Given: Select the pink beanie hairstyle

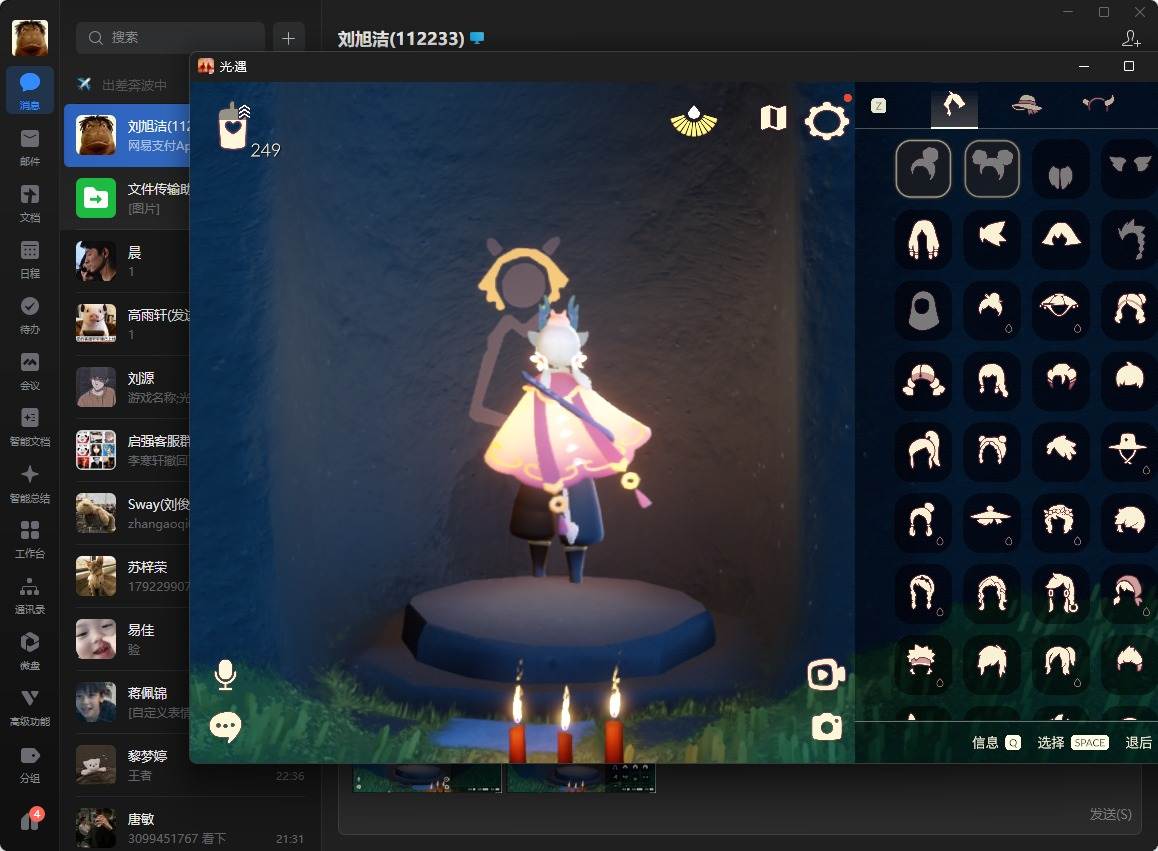Looking at the screenshot, I should 1128,592.
